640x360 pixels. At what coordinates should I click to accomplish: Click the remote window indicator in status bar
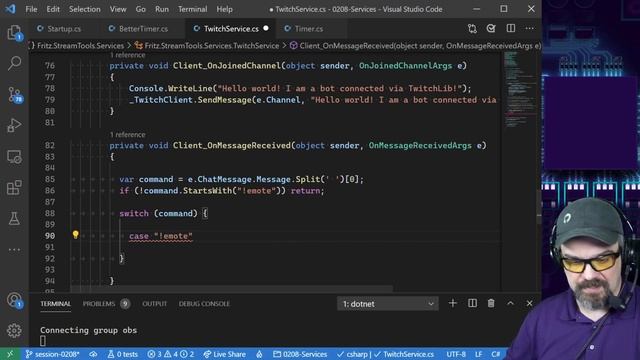(10, 354)
